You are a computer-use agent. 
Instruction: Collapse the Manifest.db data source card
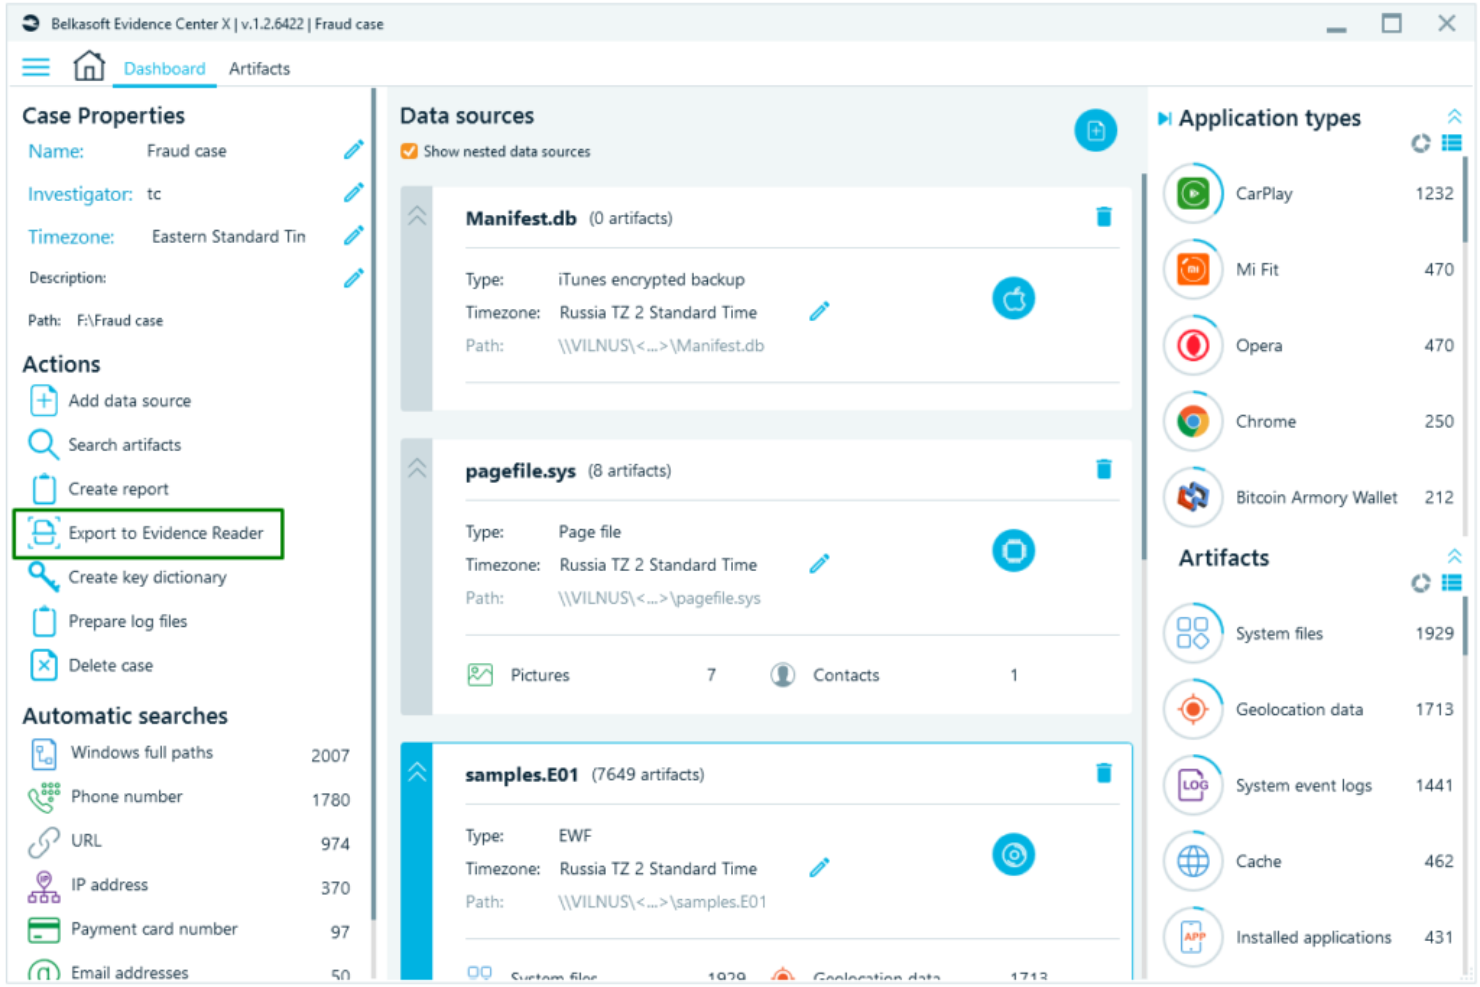pyautogui.click(x=417, y=216)
